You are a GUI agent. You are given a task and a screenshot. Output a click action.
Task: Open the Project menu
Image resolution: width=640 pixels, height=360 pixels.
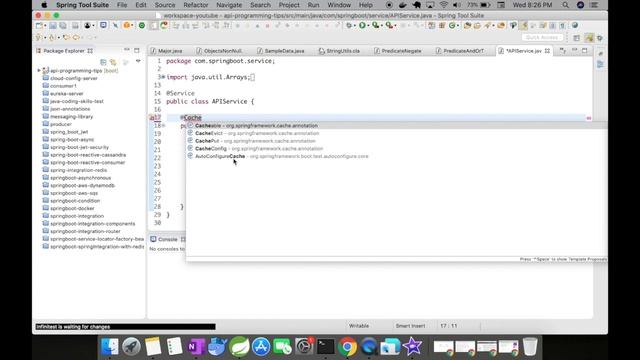[289, 5]
